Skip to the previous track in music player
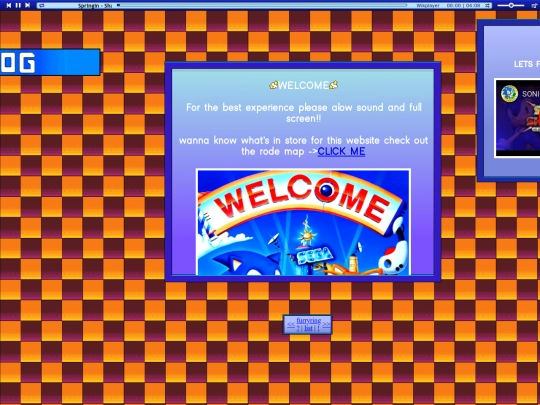The width and height of the screenshot is (540, 405). pos(9,5)
